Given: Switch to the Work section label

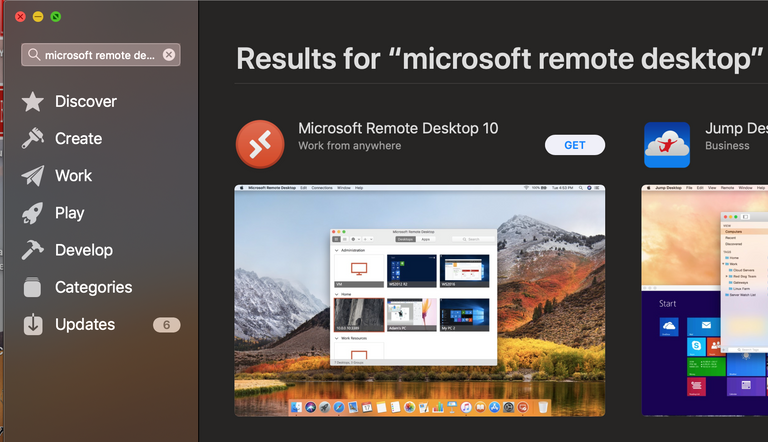Looking at the screenshot, I should point(73,175).
